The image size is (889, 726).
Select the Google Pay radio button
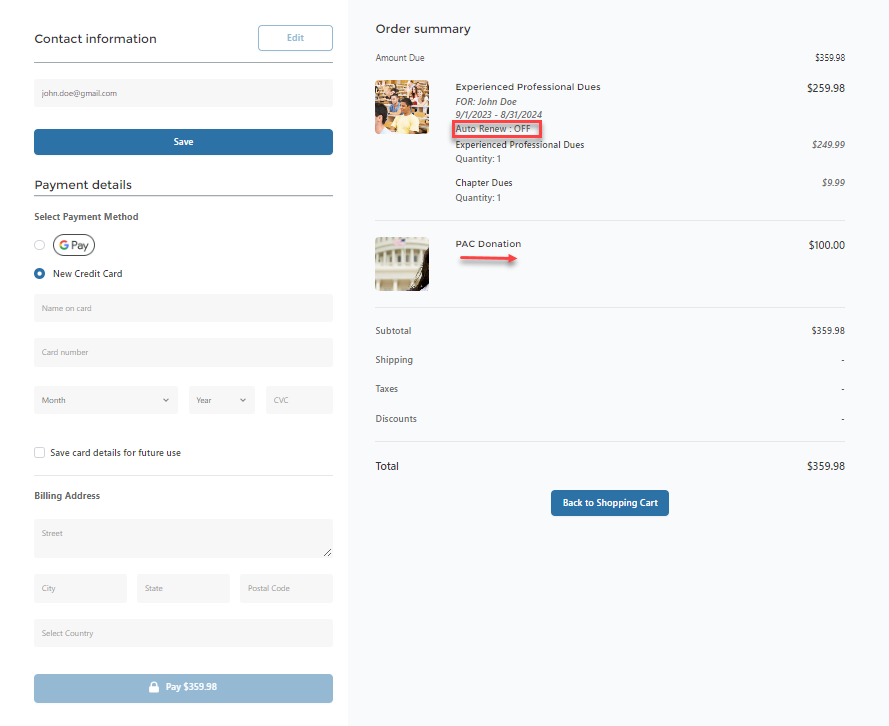pyautogui.click(x=40, y=245)
